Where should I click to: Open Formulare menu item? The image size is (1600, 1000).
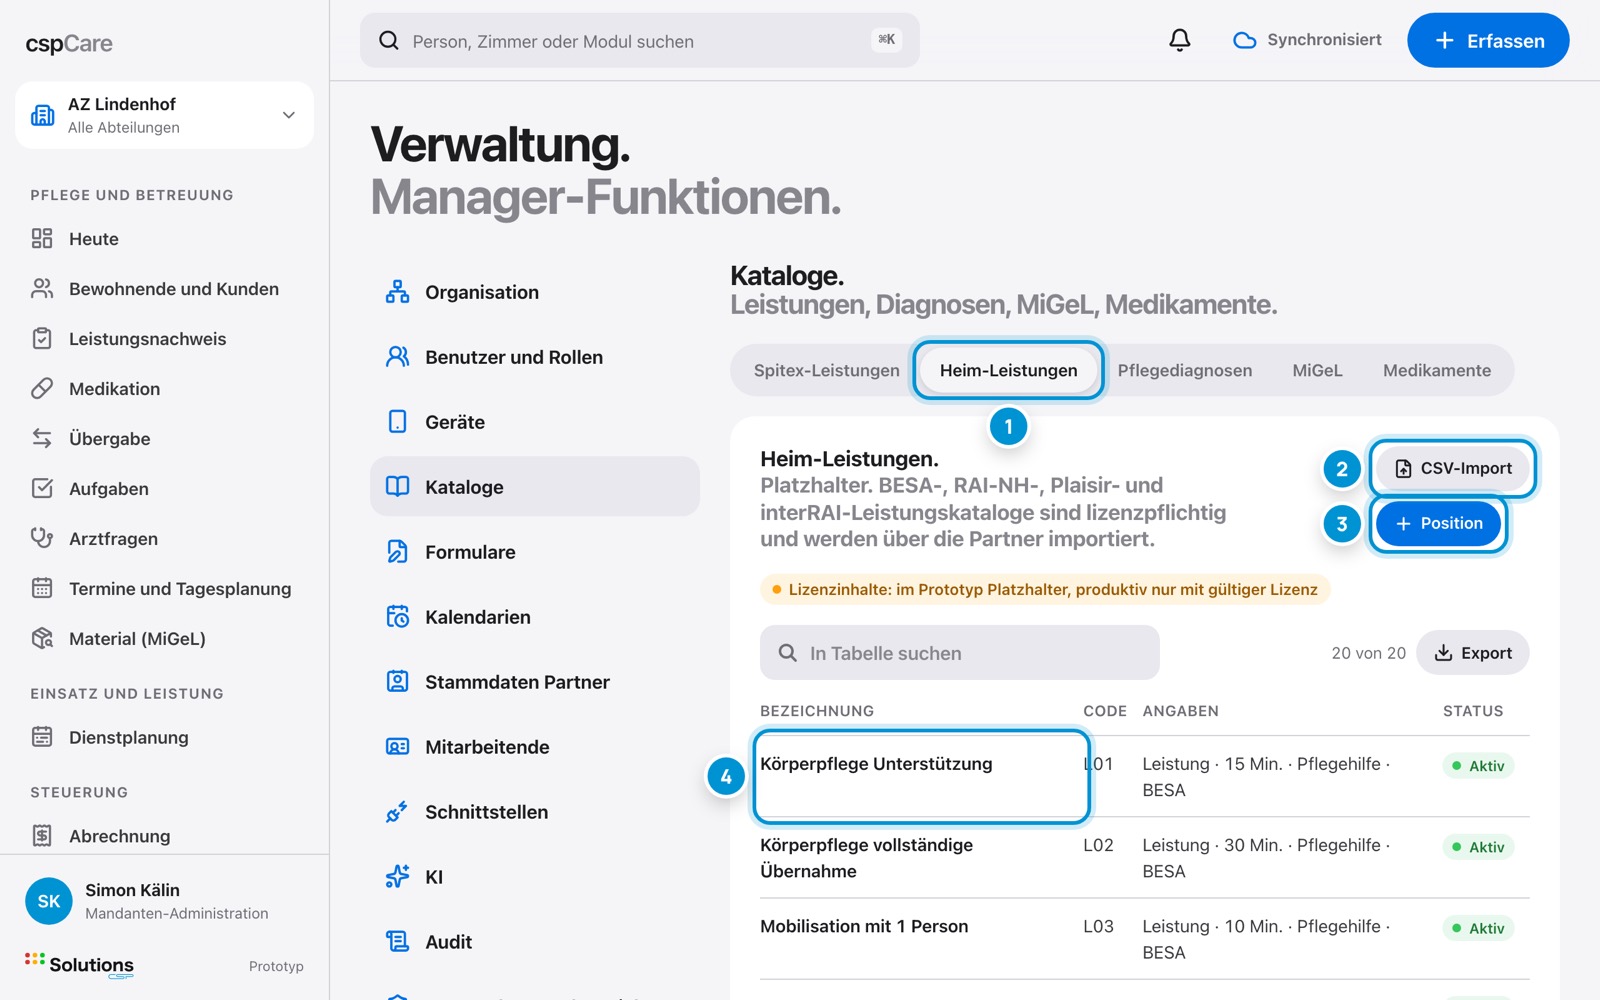[535, 552]
